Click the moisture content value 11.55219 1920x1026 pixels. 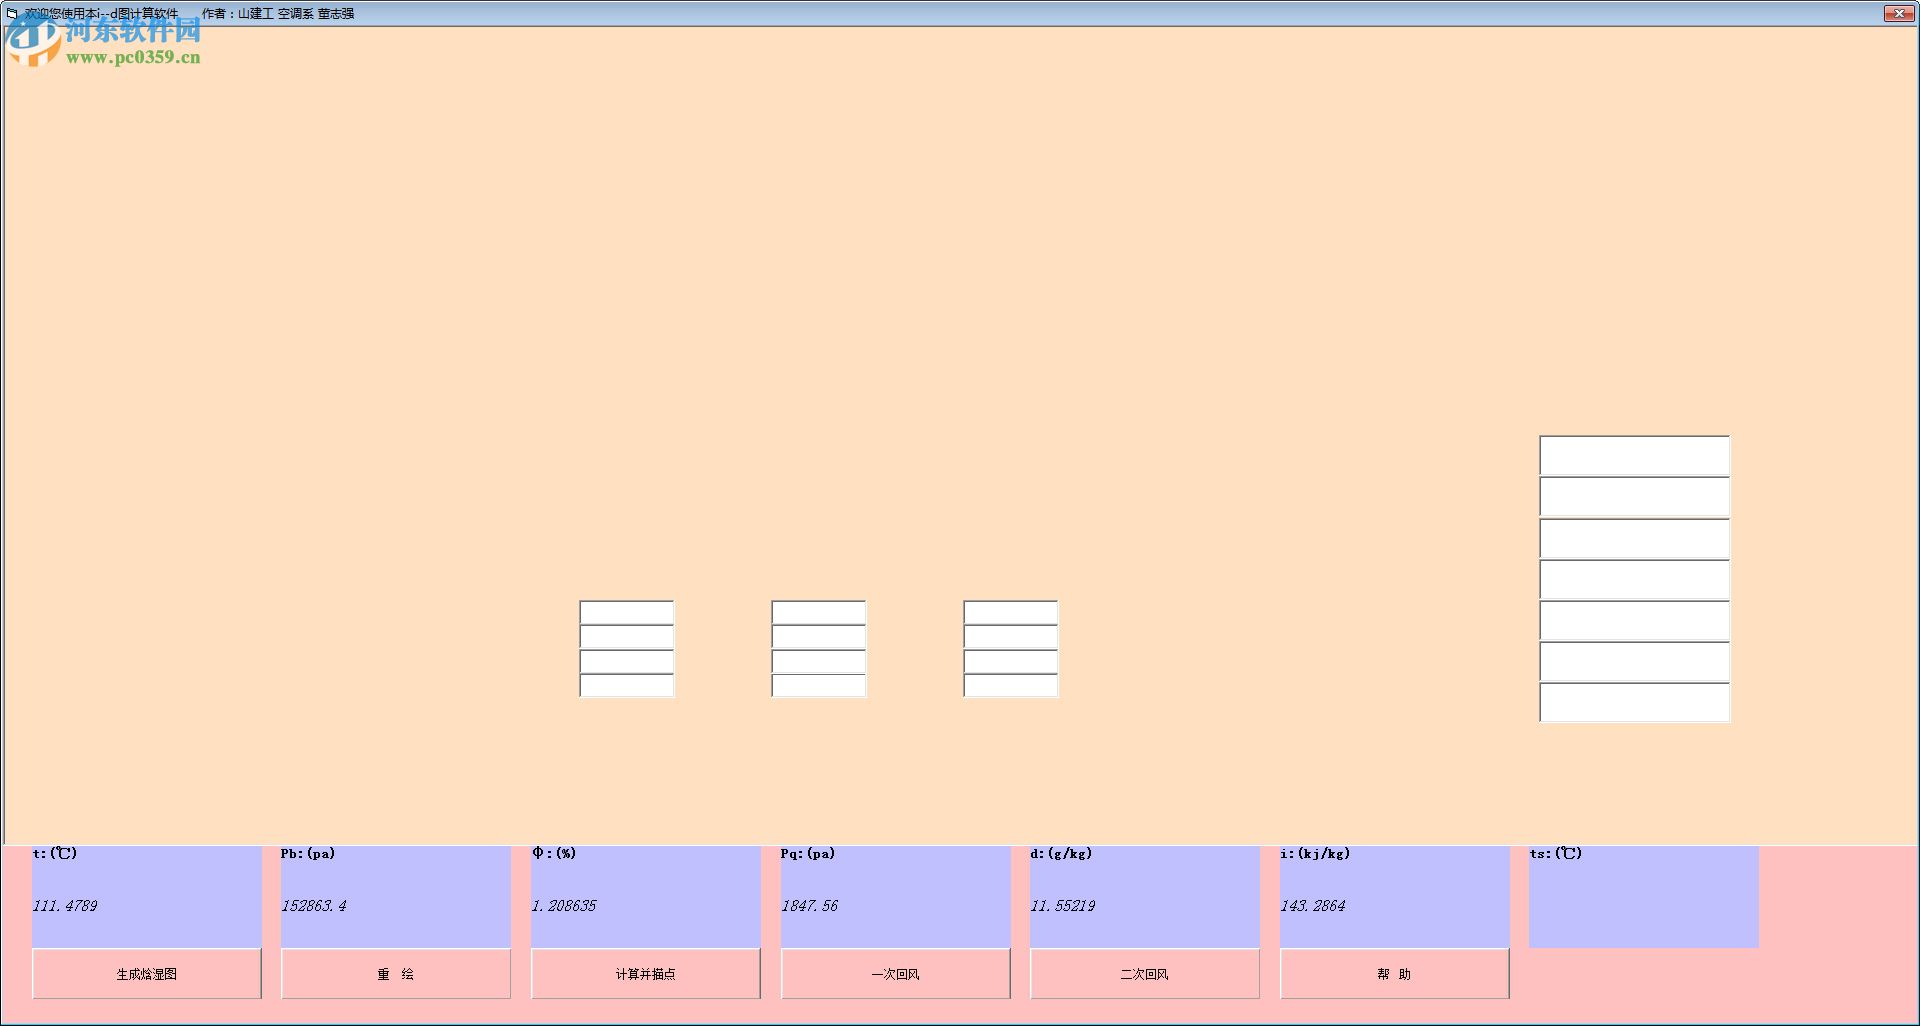pos(1063,906)
